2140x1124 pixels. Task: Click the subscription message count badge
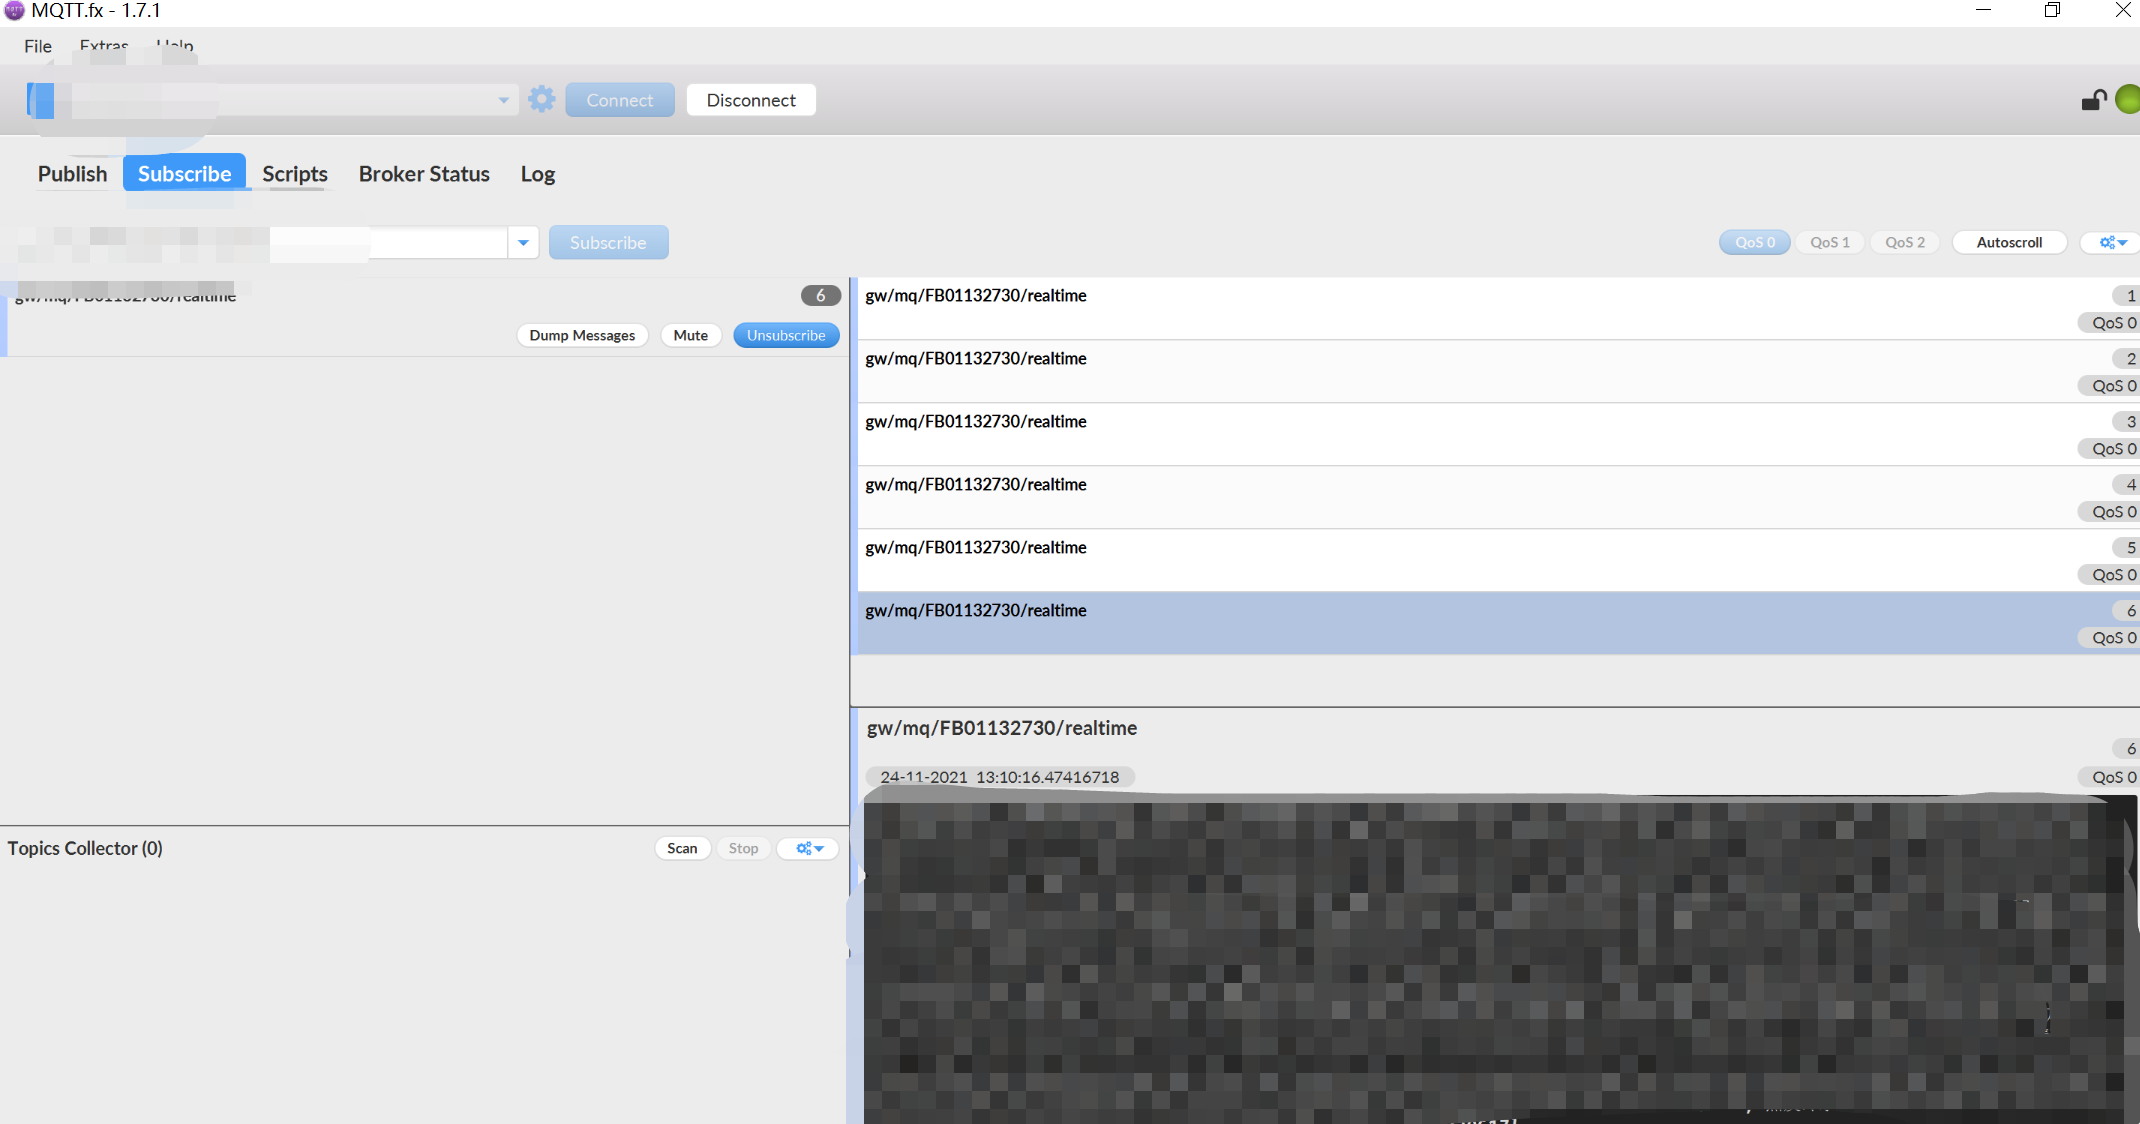[820, 296]
